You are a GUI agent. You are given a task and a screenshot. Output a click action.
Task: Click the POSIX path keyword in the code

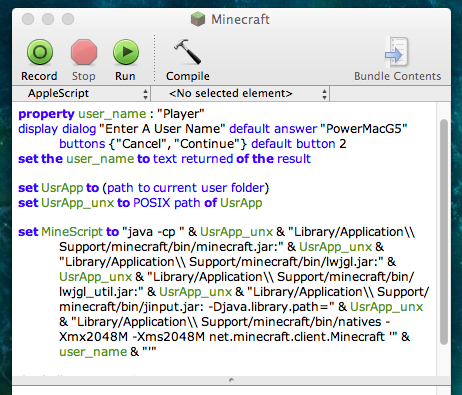tap(167, 203)
